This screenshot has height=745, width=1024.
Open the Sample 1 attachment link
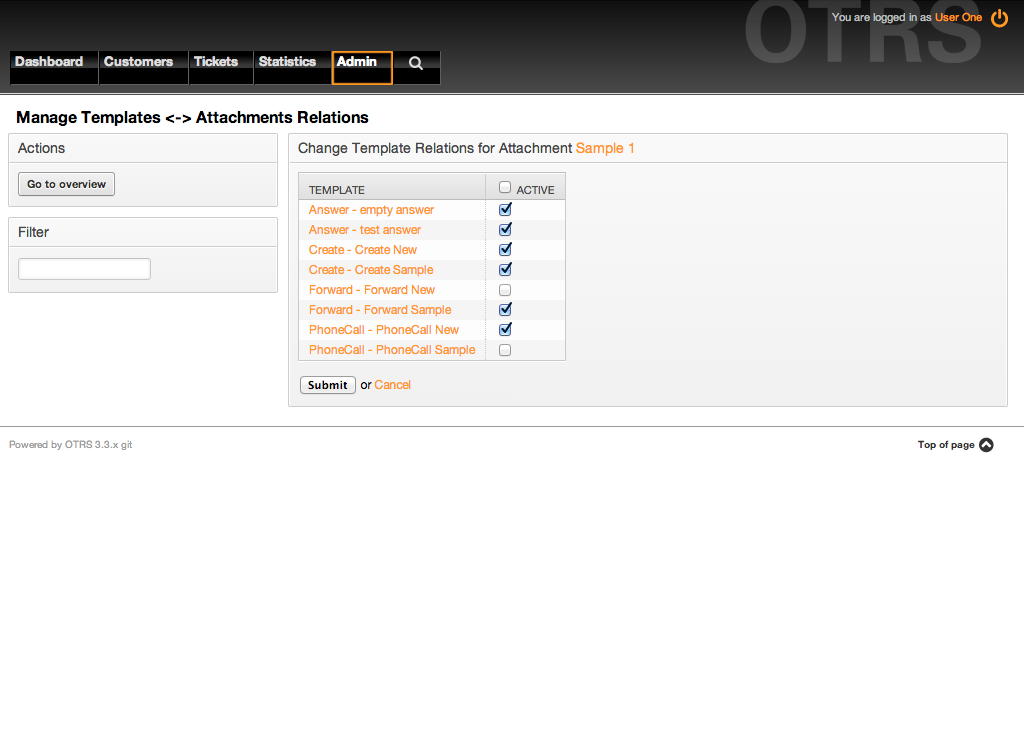click(x=605, y=148)
